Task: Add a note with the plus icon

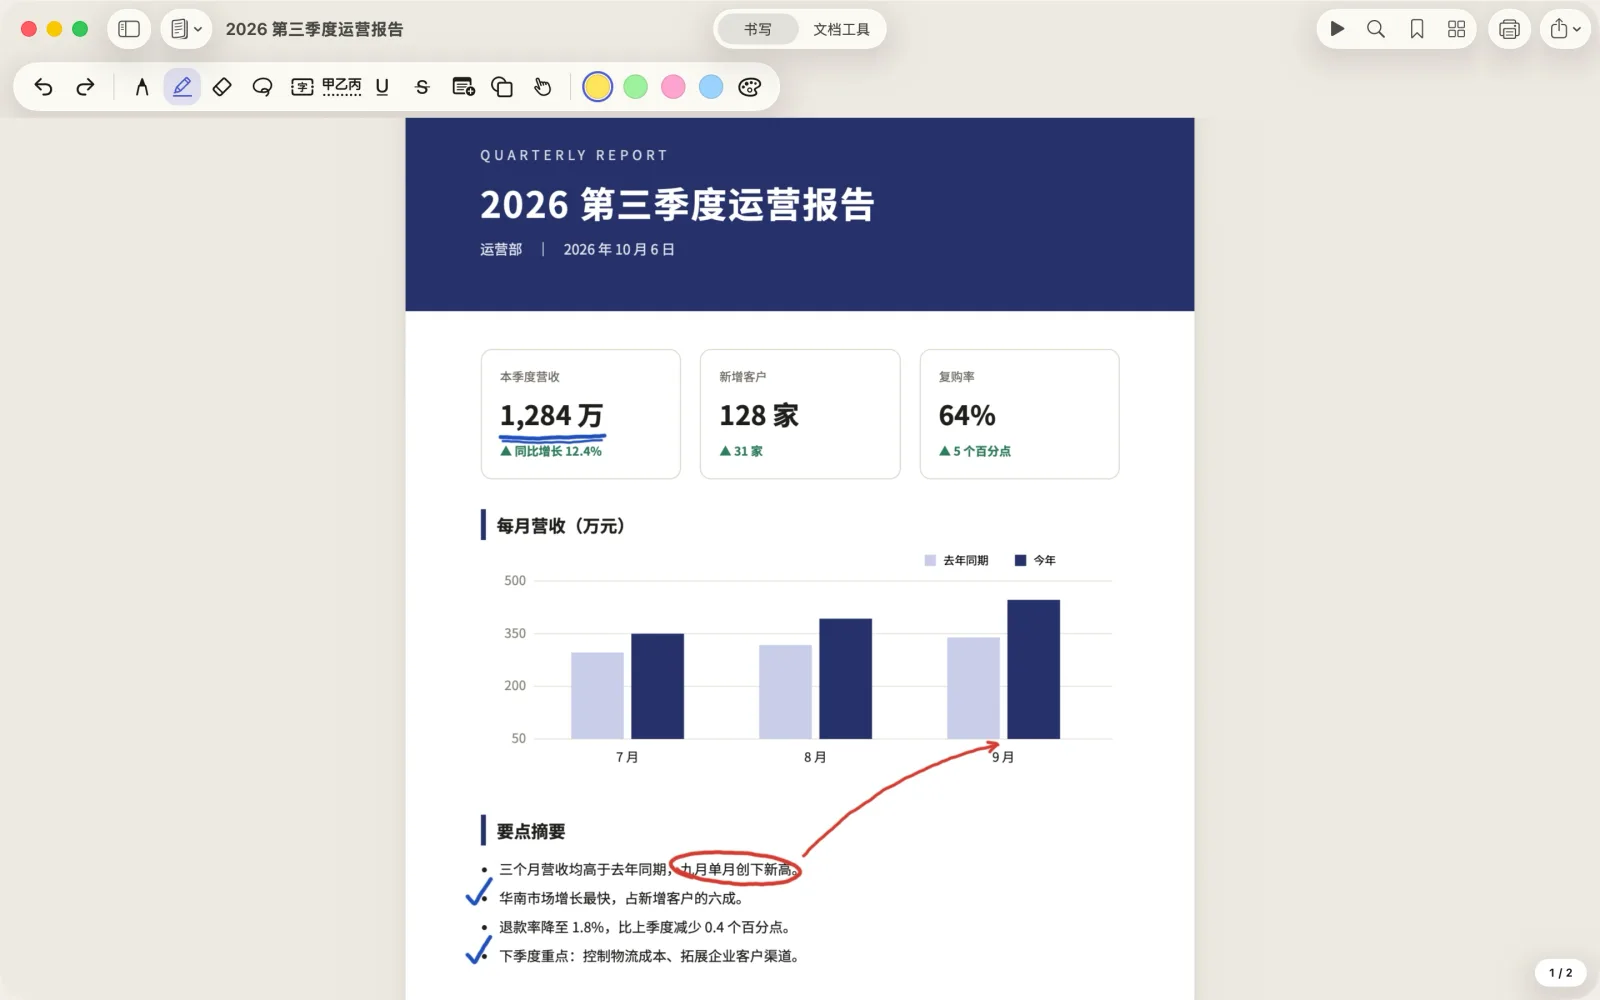Action: tap(463, 87)
